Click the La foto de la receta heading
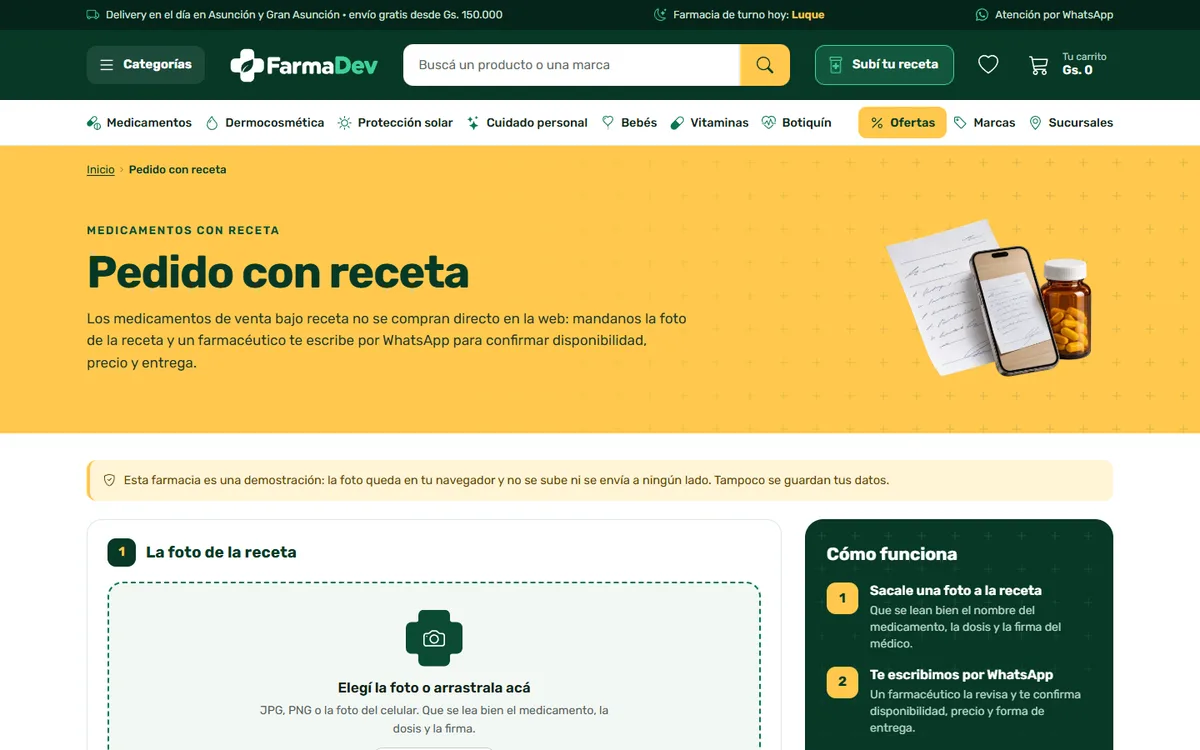Image resolution: width=1200 pixels, height=750 pixels. (x=221, y=552)
